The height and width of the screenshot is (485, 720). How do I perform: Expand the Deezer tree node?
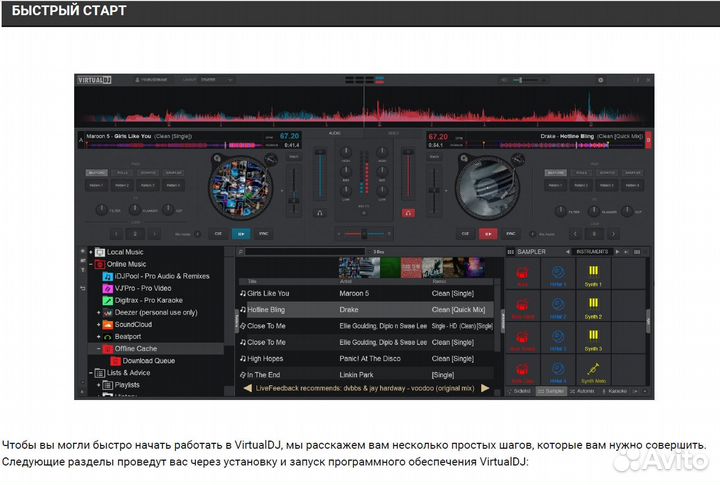(x=98, y=312)
